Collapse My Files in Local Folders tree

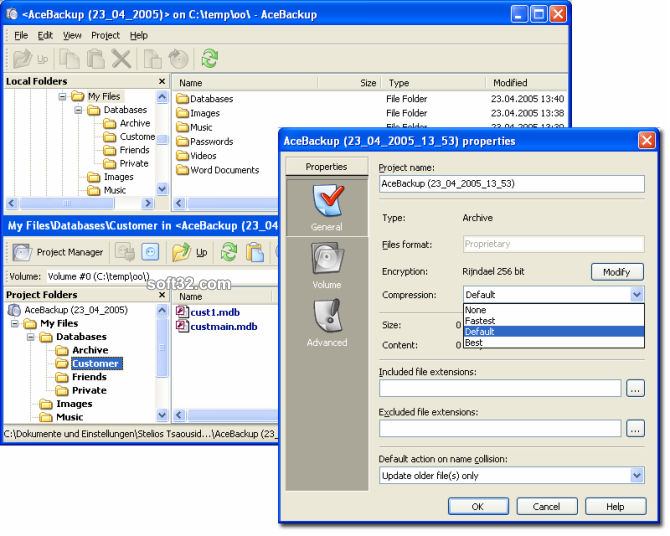click(62, 97)
